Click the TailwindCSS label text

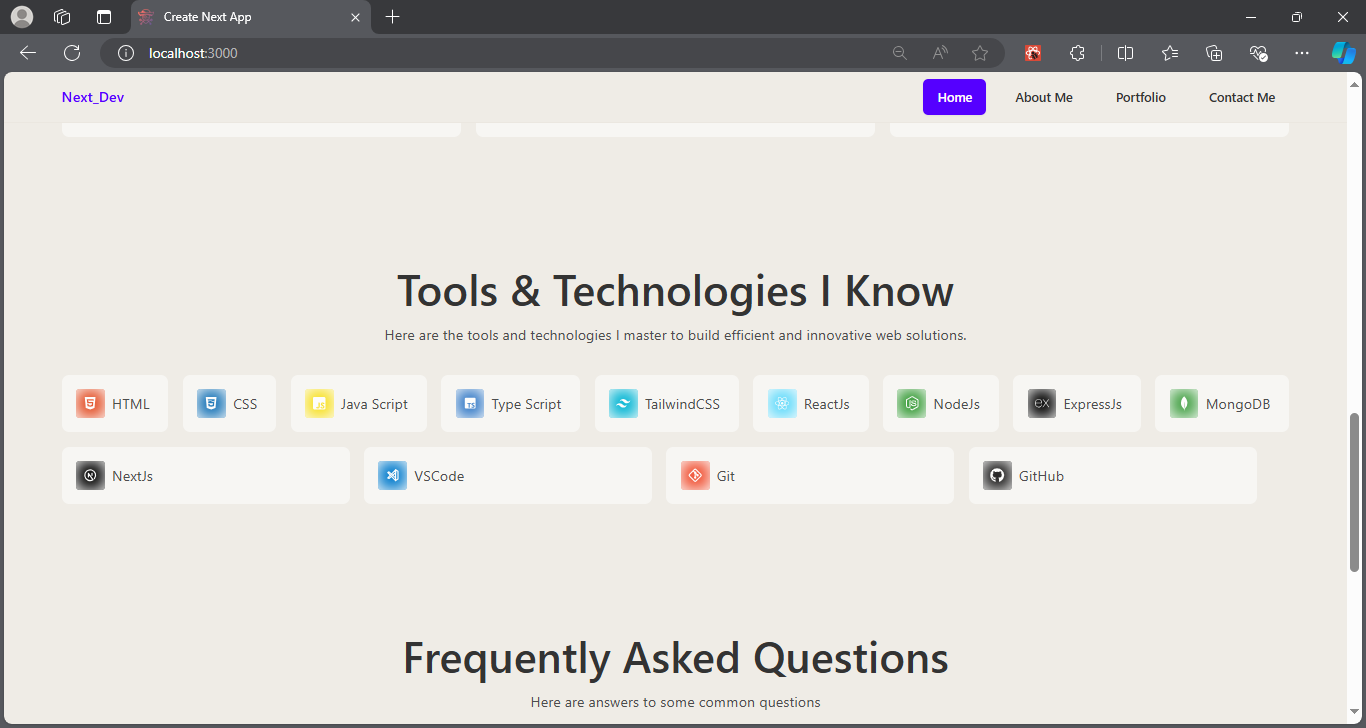click(x=683, y=404)
